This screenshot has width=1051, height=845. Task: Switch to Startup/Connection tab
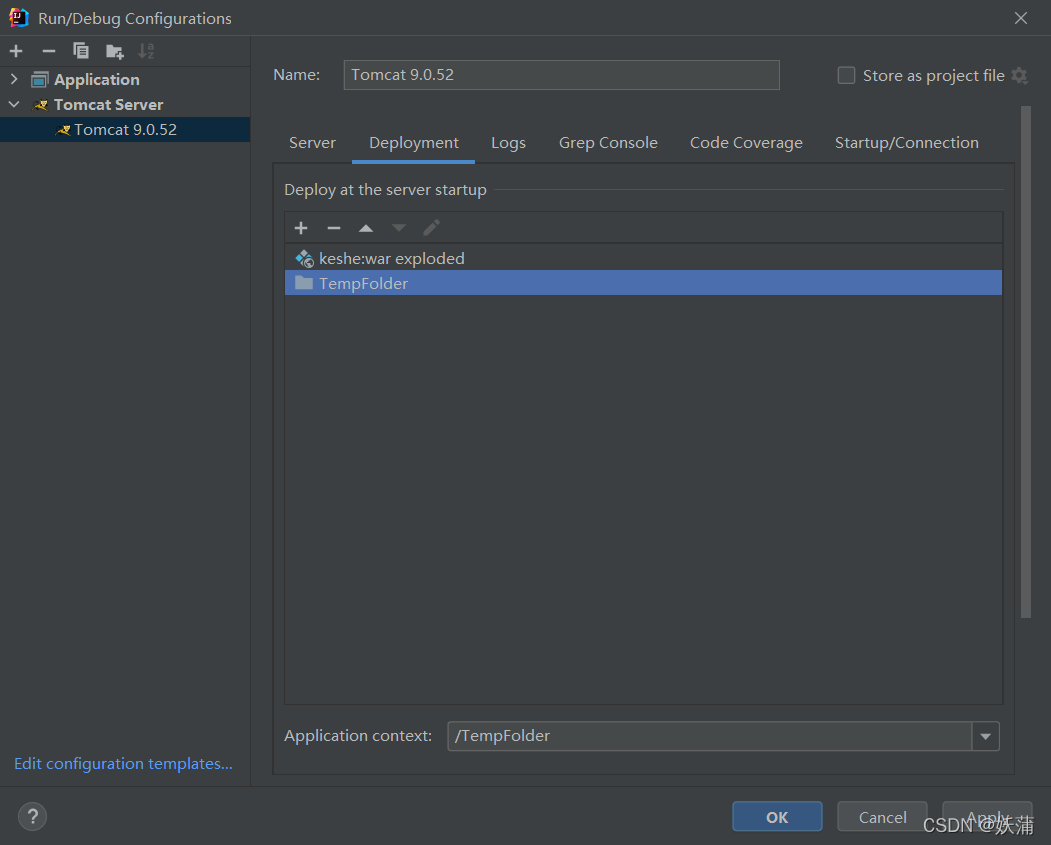(x=906, y=143)
